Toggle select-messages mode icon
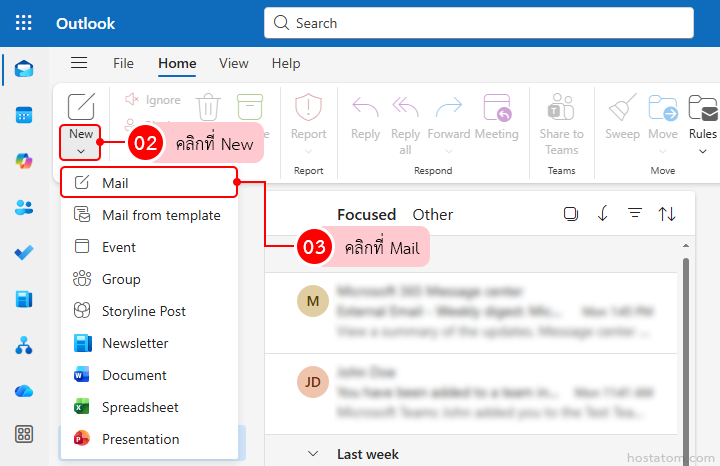Viewport: 720px width, 466px height. coord(571,214)
